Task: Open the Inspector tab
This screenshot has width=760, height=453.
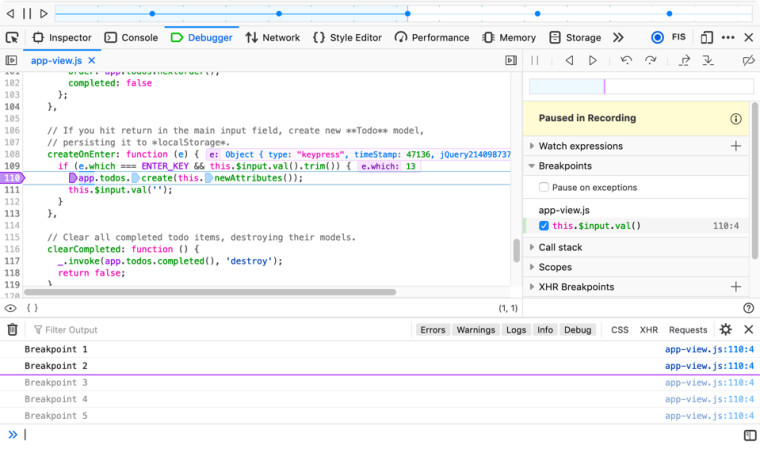Action: (62, 37)
